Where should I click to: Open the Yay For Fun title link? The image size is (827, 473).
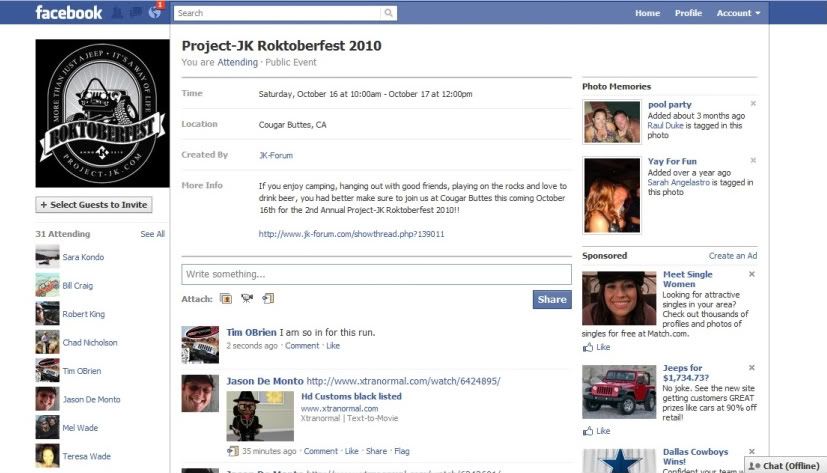point(672,161)
